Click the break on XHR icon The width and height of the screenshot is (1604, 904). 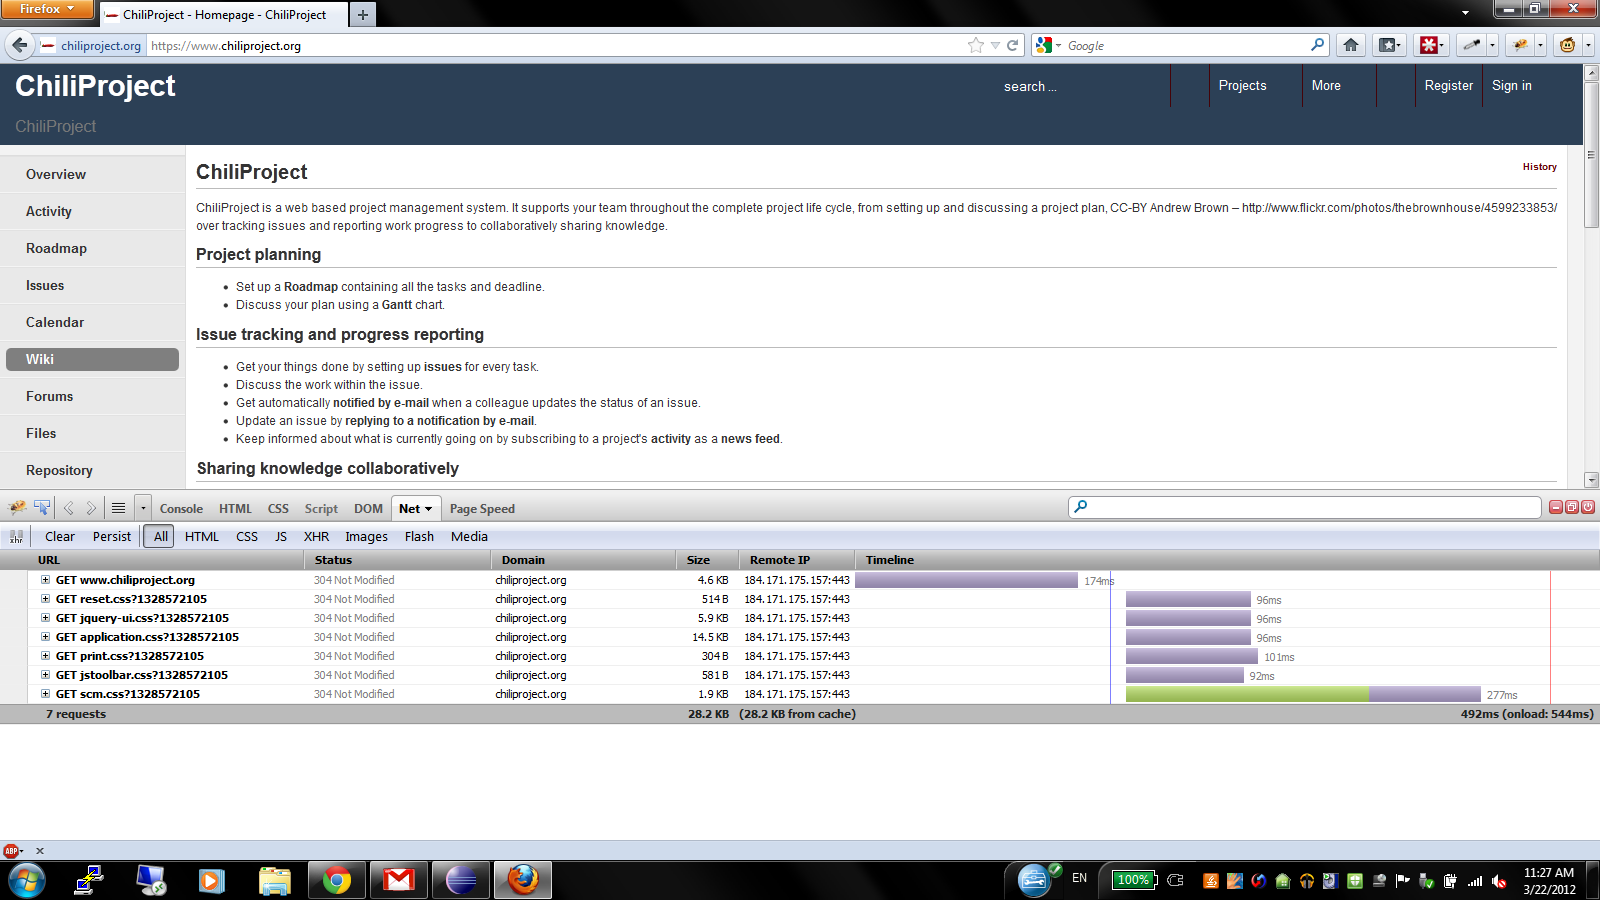click(x=16, y=537)
